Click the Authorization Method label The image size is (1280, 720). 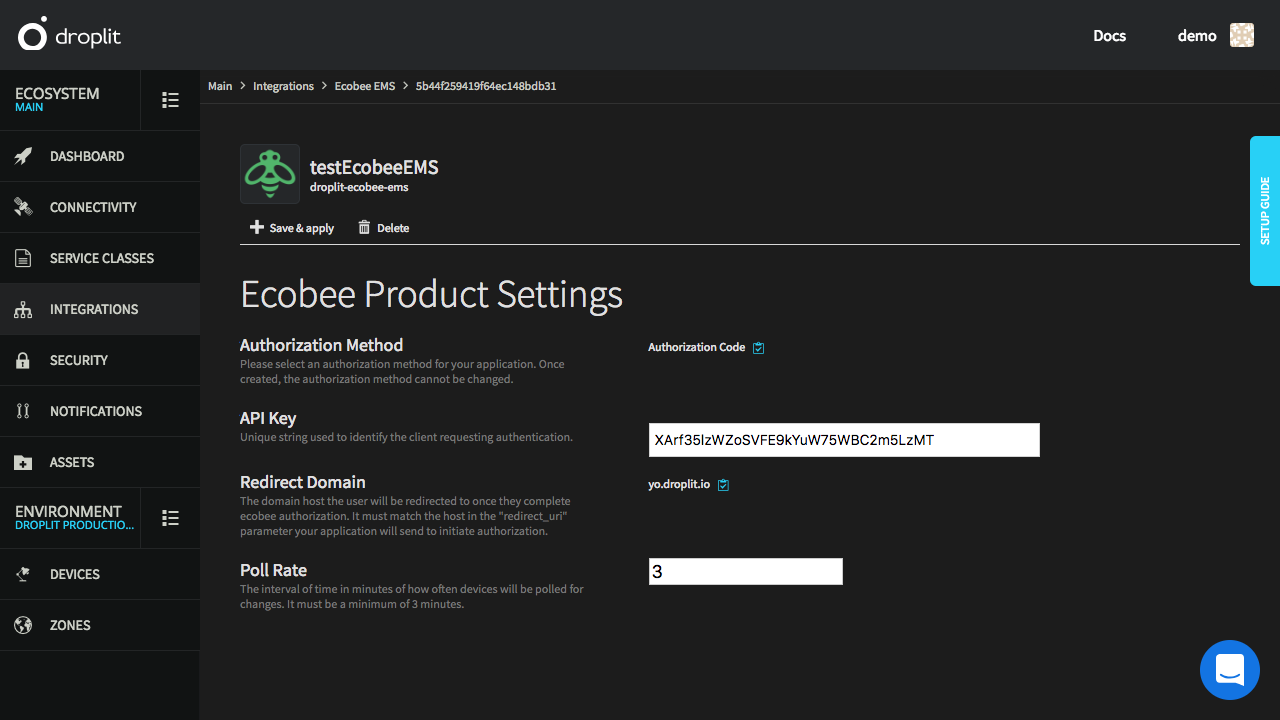pos(321,345)
